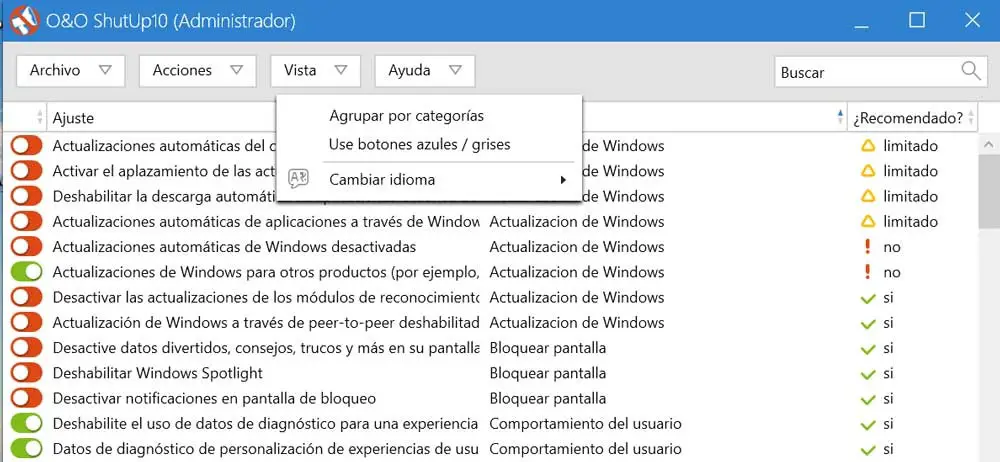Toggle Desactivar notificaciones en pantalla de bloqueo

(27, 398)
